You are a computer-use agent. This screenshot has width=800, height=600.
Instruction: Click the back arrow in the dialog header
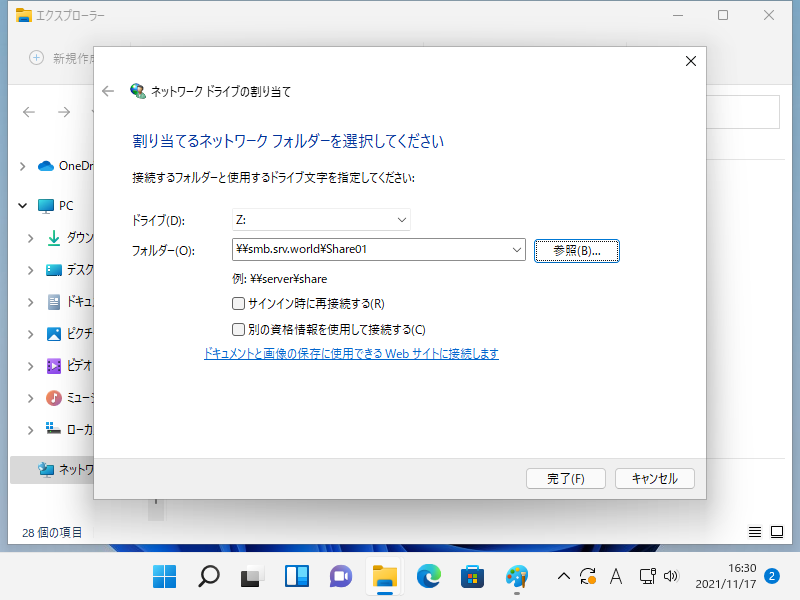(x=109, y=91)
